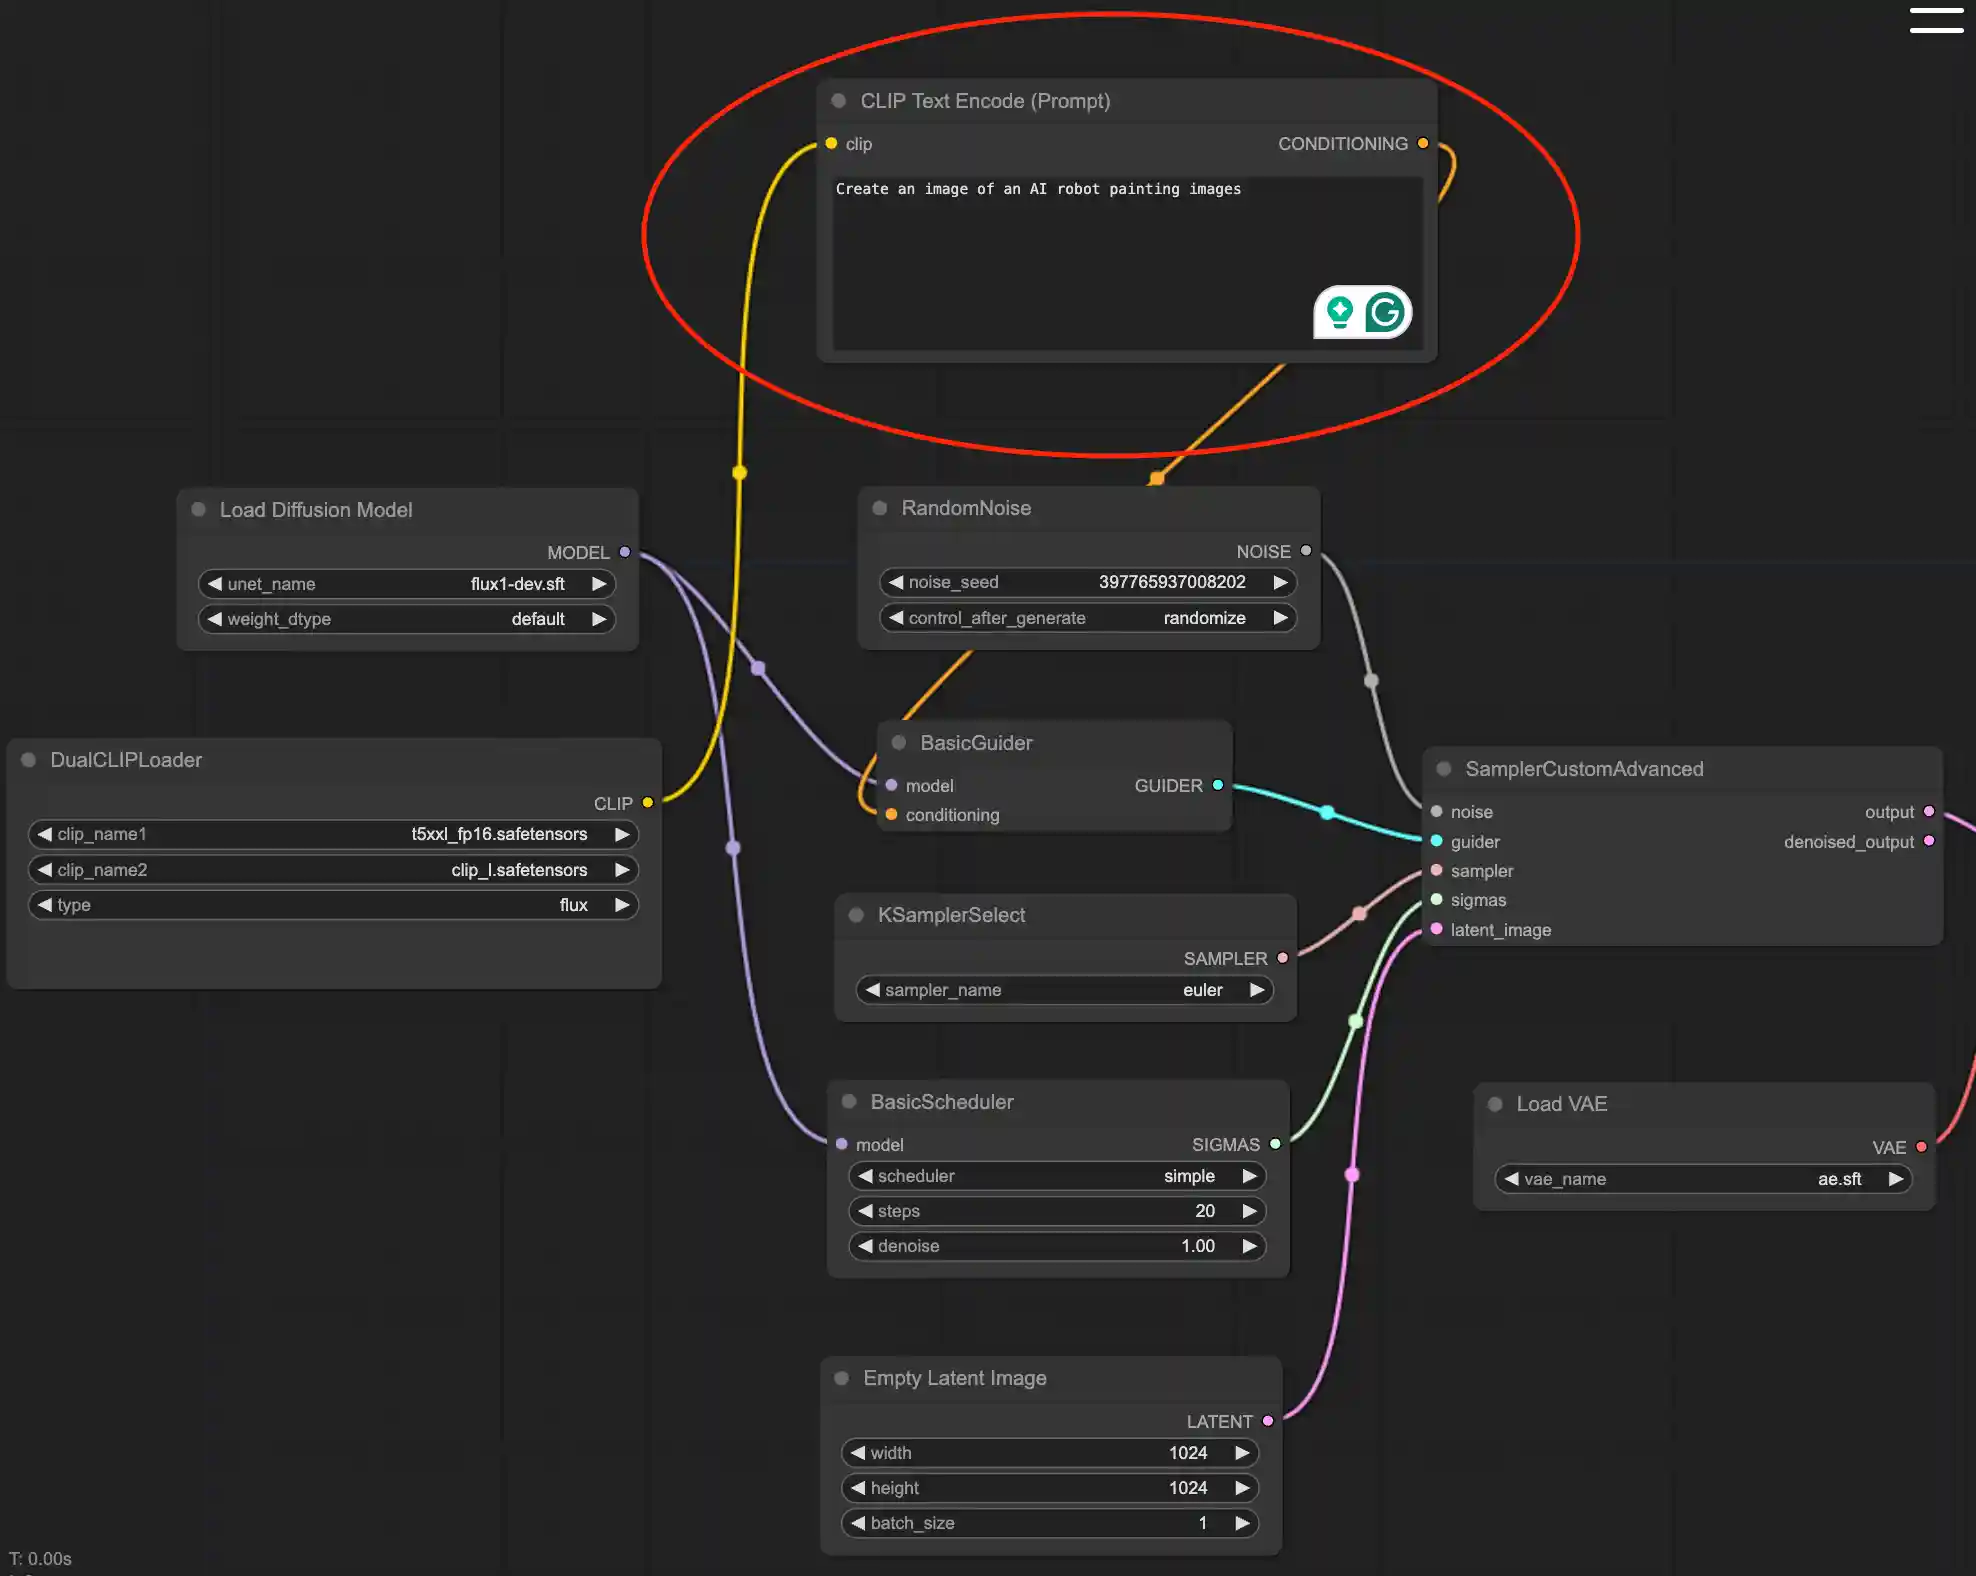Toggle collapse dot on SamplerCustomAdvanced node
This screenshot has height=1576, width=1976.
(x=1444, y=769)
